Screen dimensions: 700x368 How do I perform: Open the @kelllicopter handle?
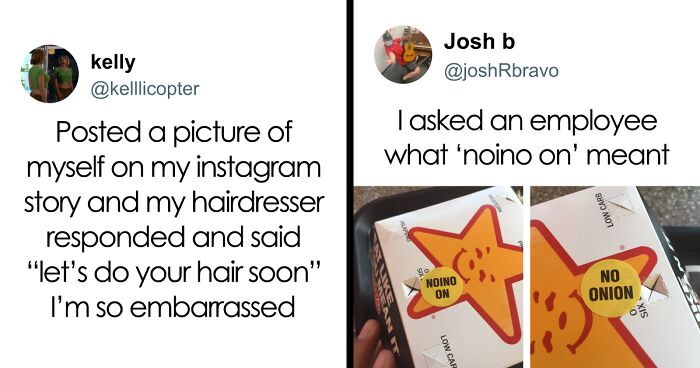(145, 89)
